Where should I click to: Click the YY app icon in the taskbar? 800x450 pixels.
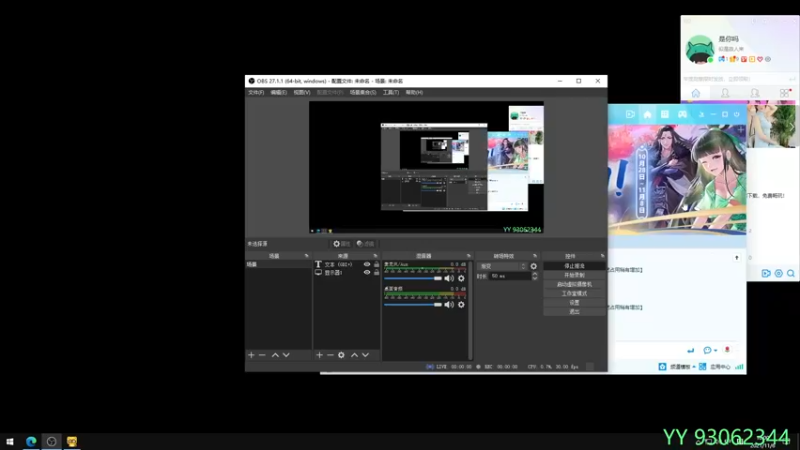71,441
